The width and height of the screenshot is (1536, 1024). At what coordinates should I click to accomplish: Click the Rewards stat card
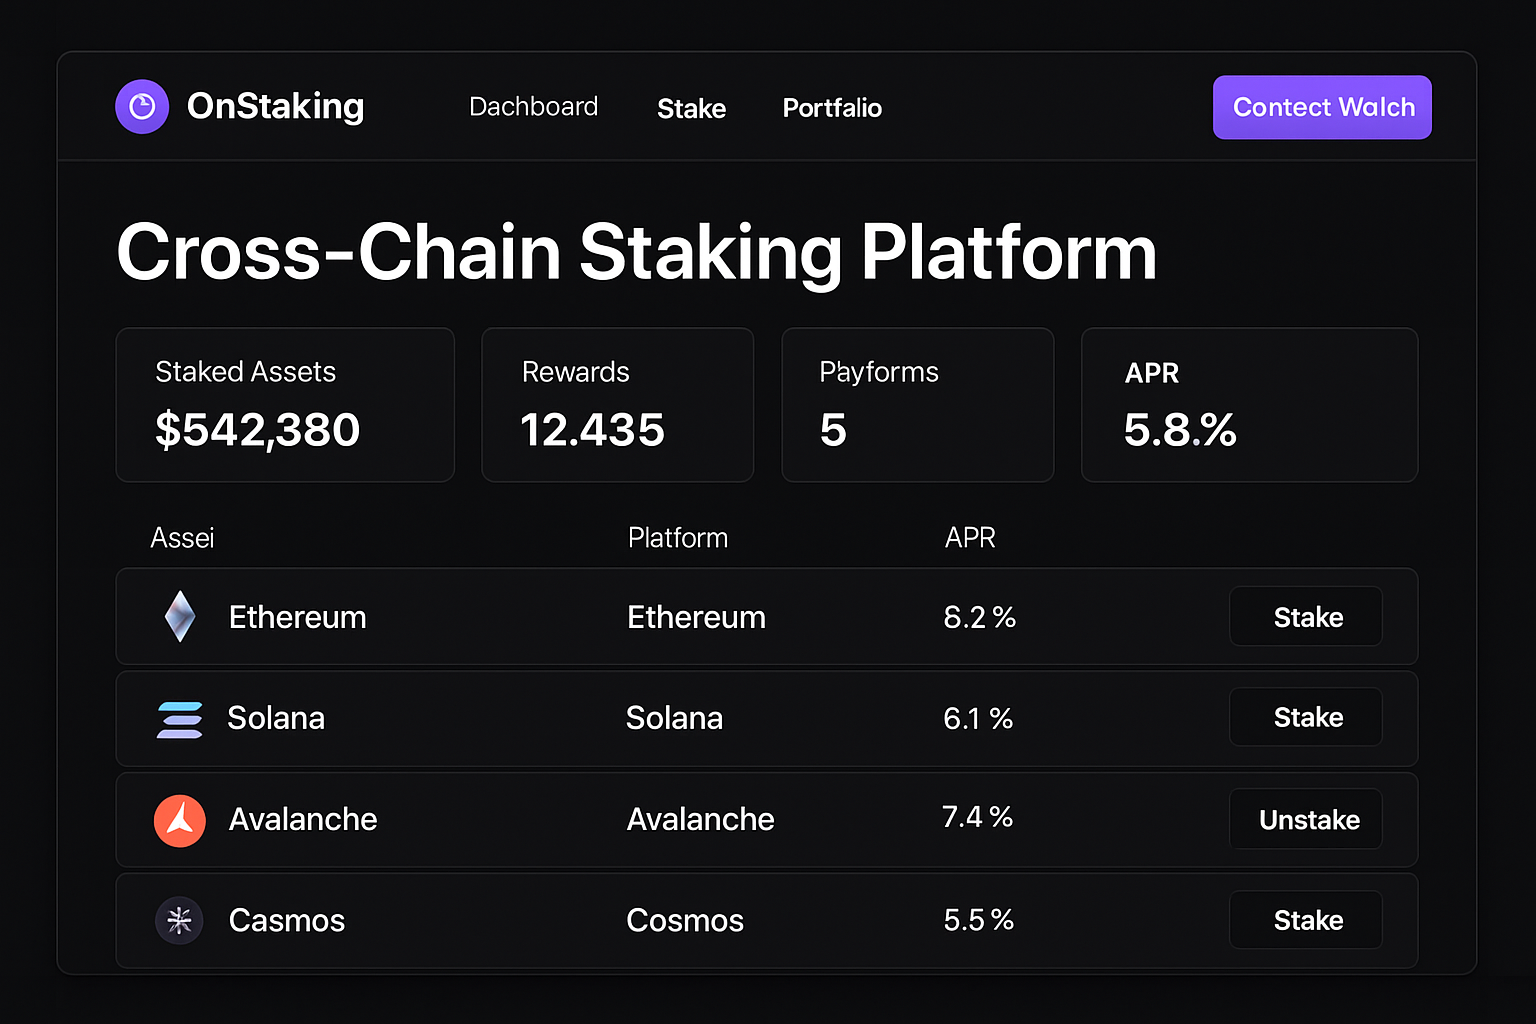pyautogui.click(x=617, y=404)
